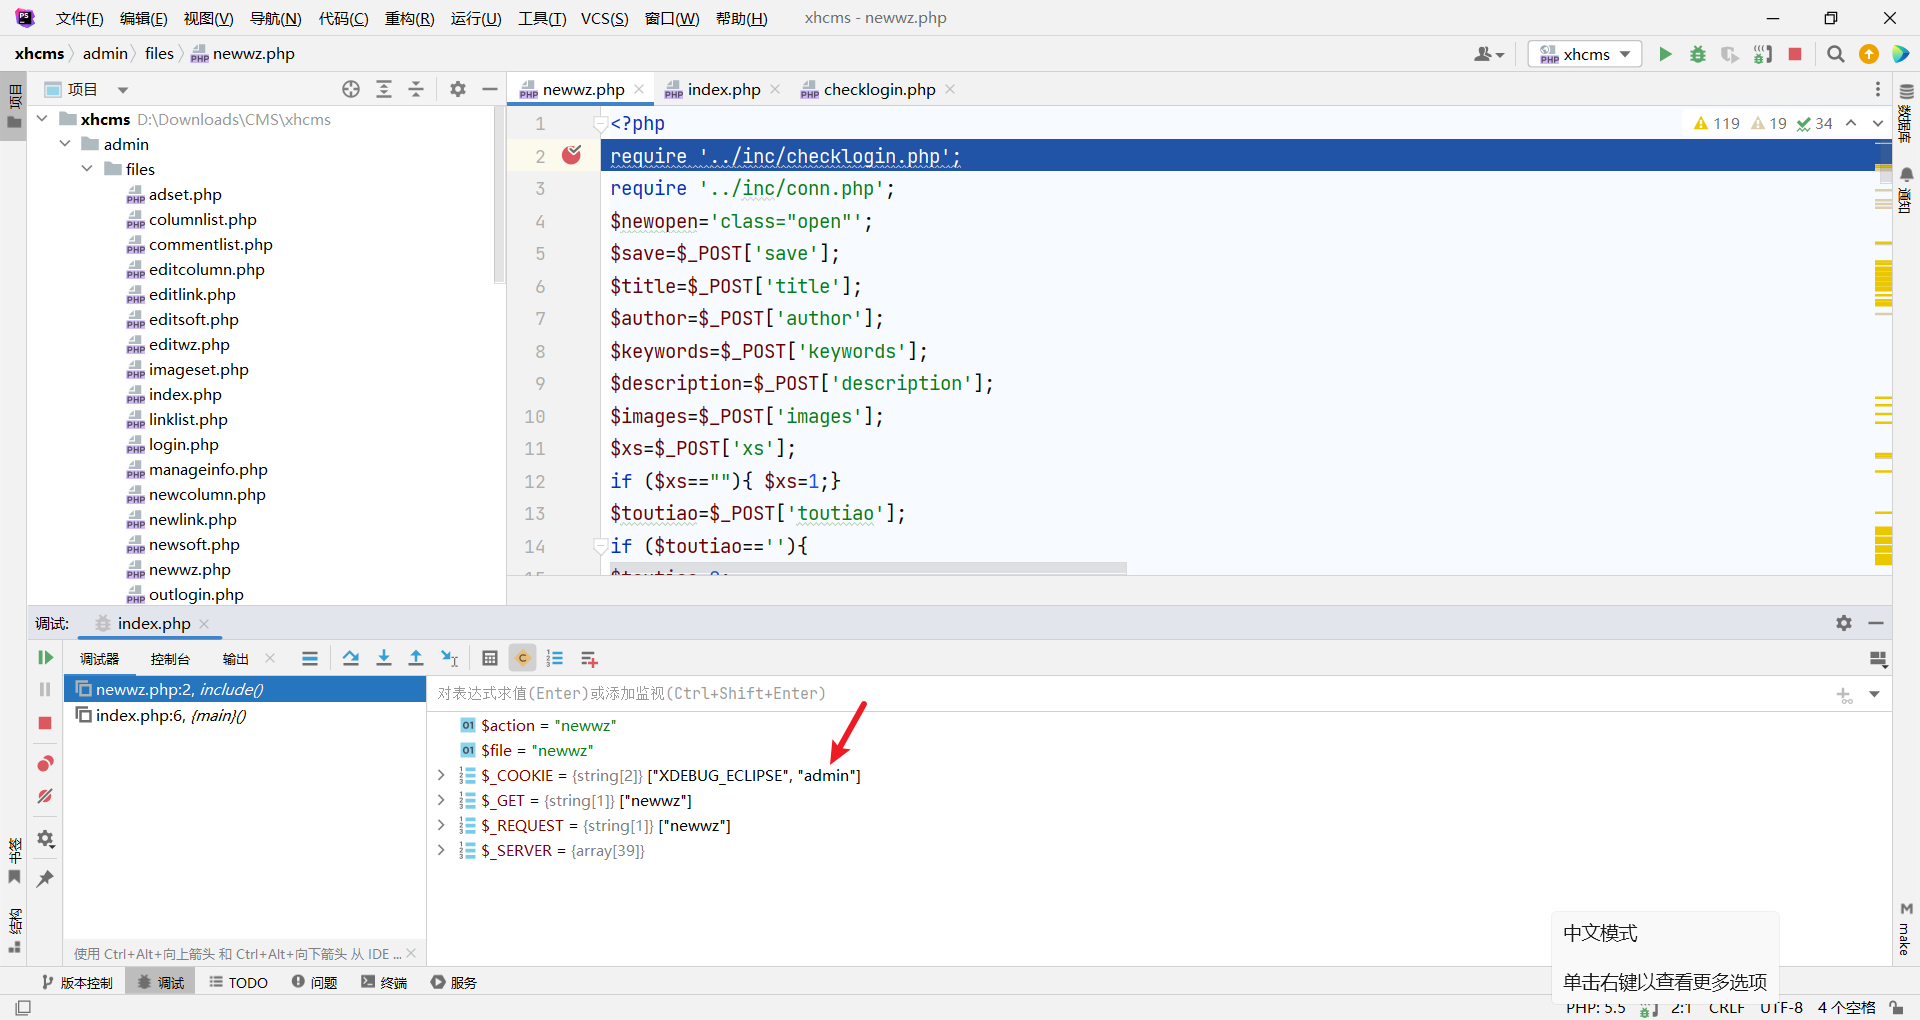Toggle listening for PHP debug connections
This screenshot has height=1020, width=1920.
pos(1763,54)
